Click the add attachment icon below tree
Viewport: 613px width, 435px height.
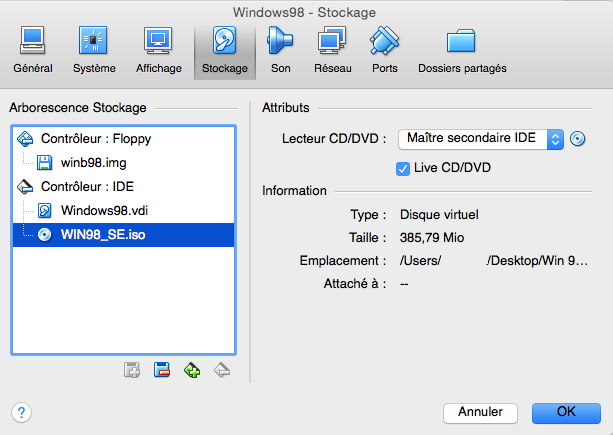tap(132, 370)
